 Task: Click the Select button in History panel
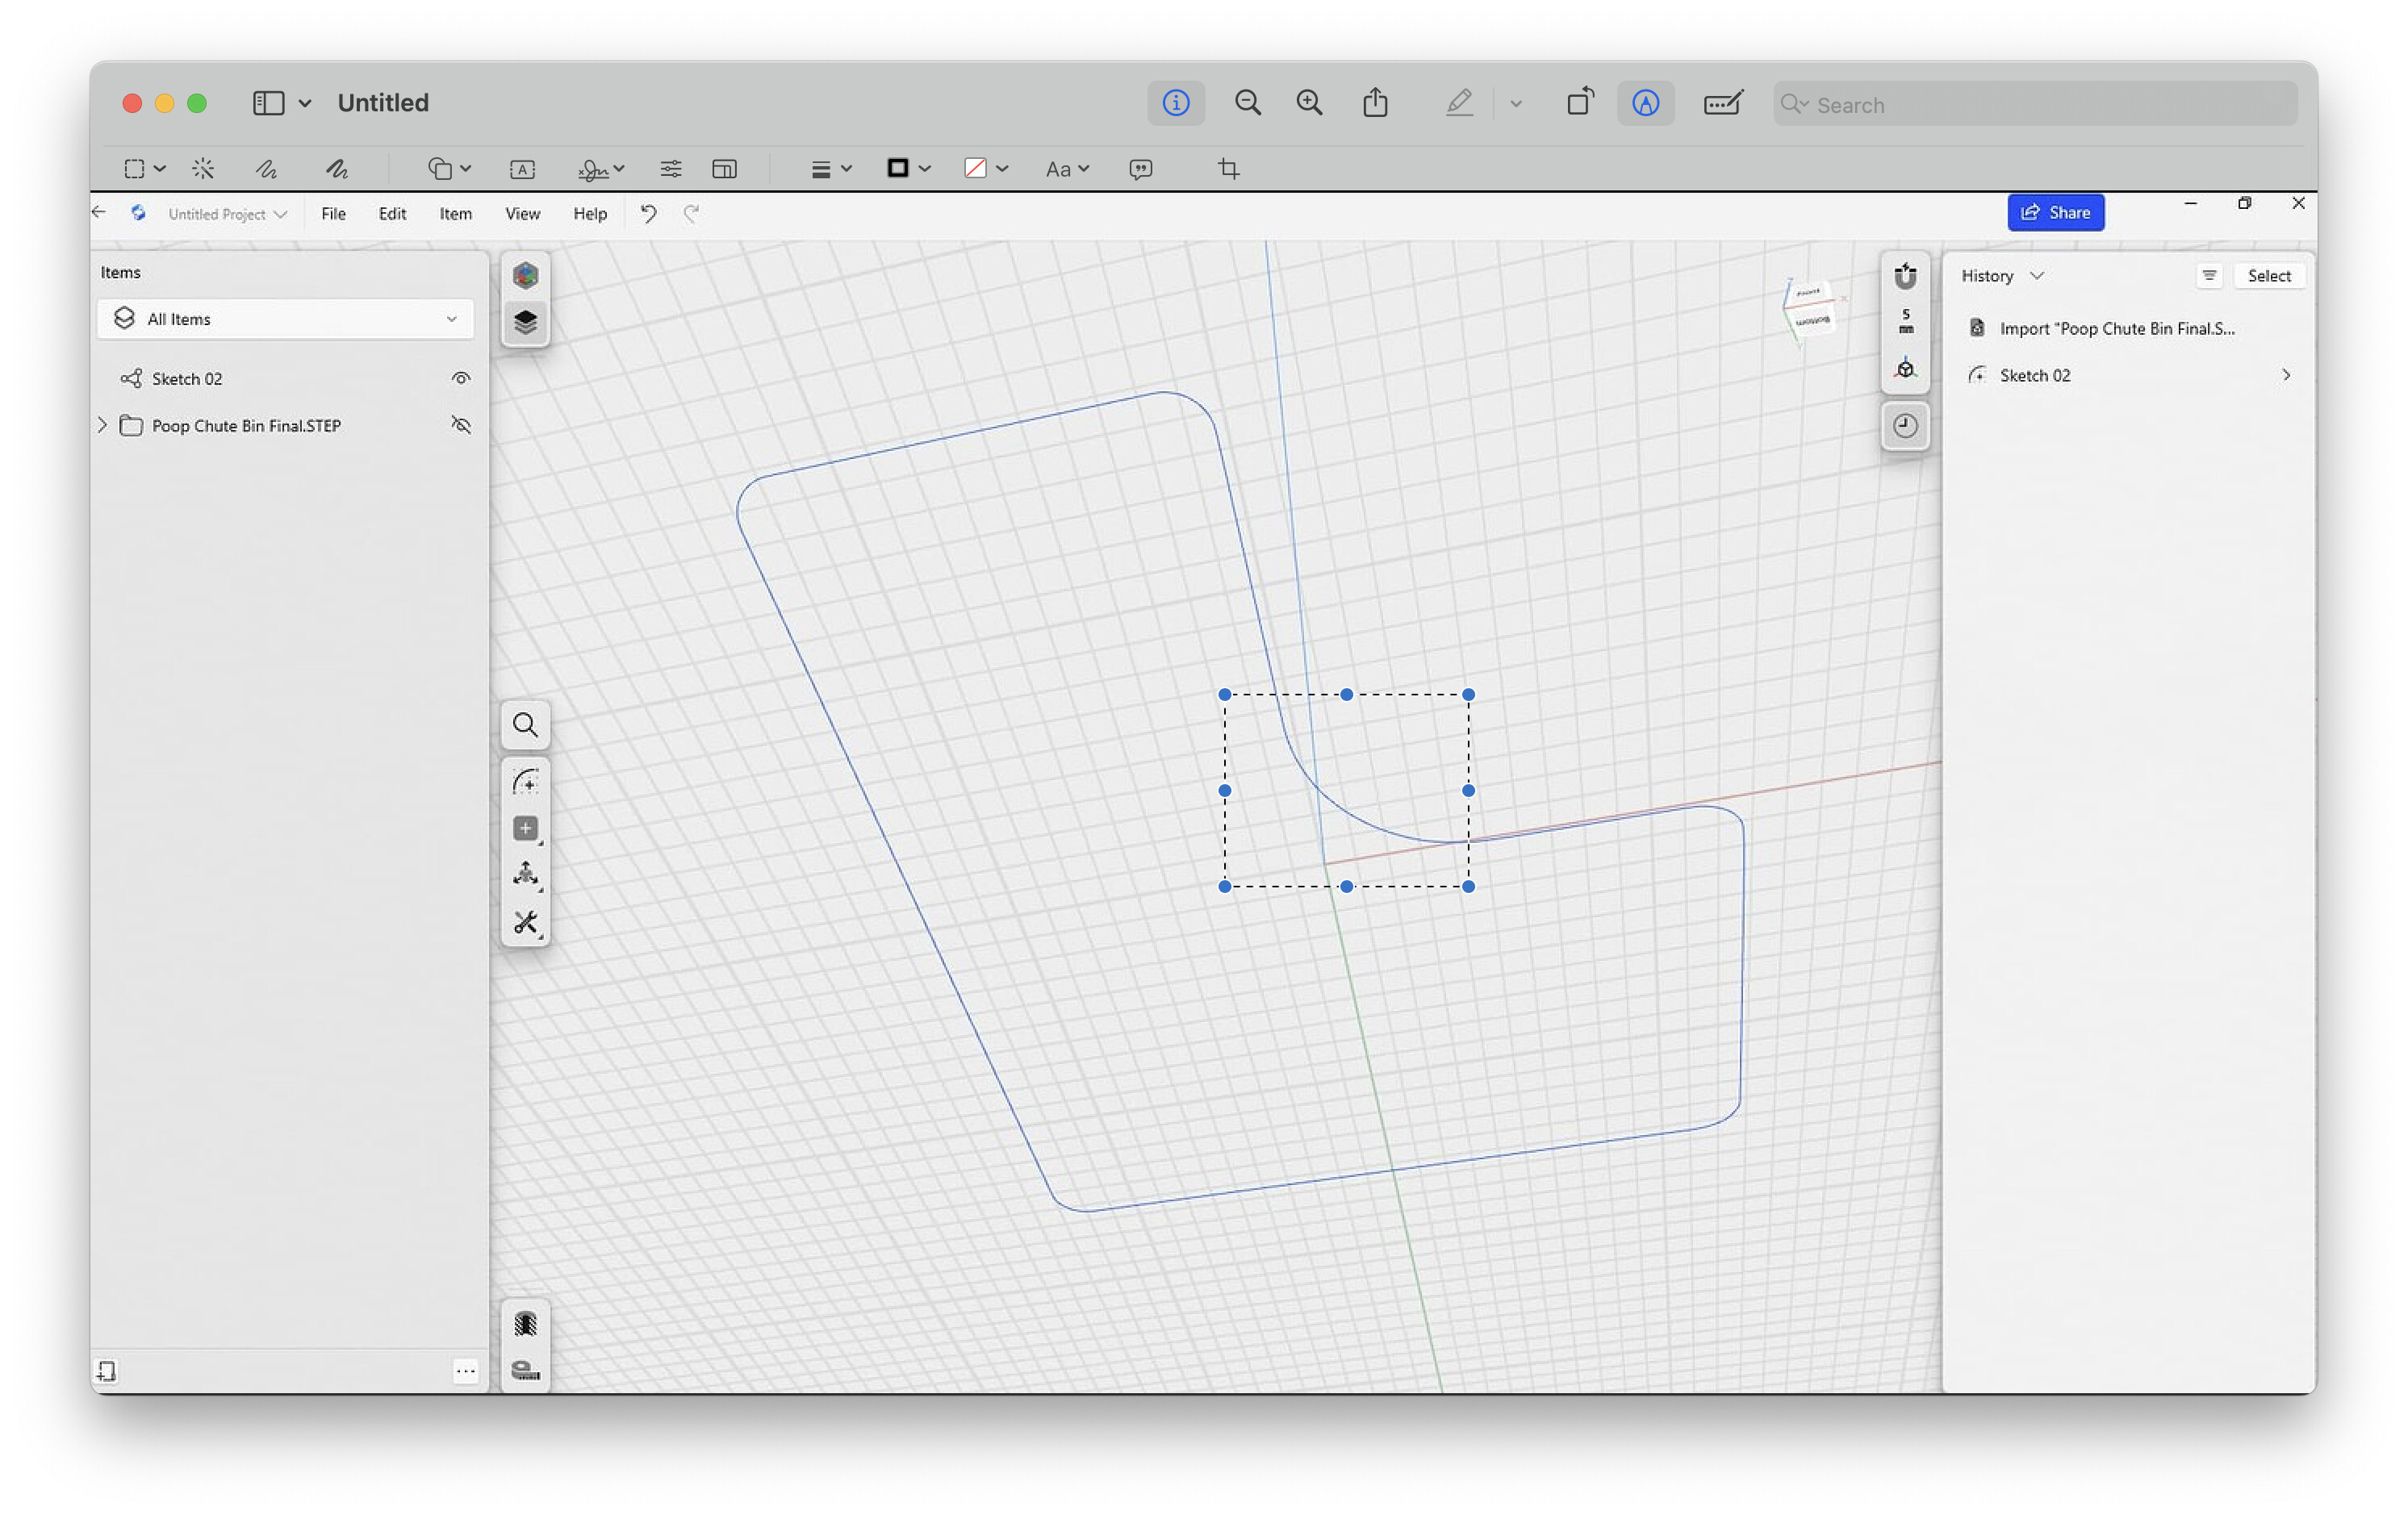(x=2268, y=276)
